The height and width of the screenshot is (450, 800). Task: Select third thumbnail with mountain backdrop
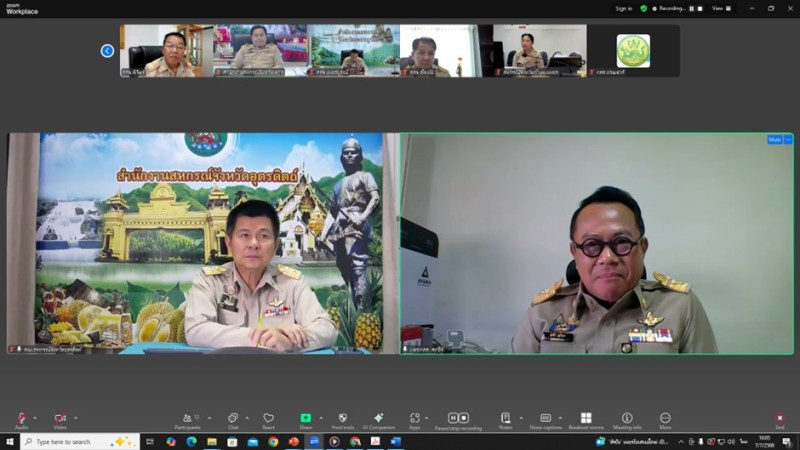pos(353,51)
